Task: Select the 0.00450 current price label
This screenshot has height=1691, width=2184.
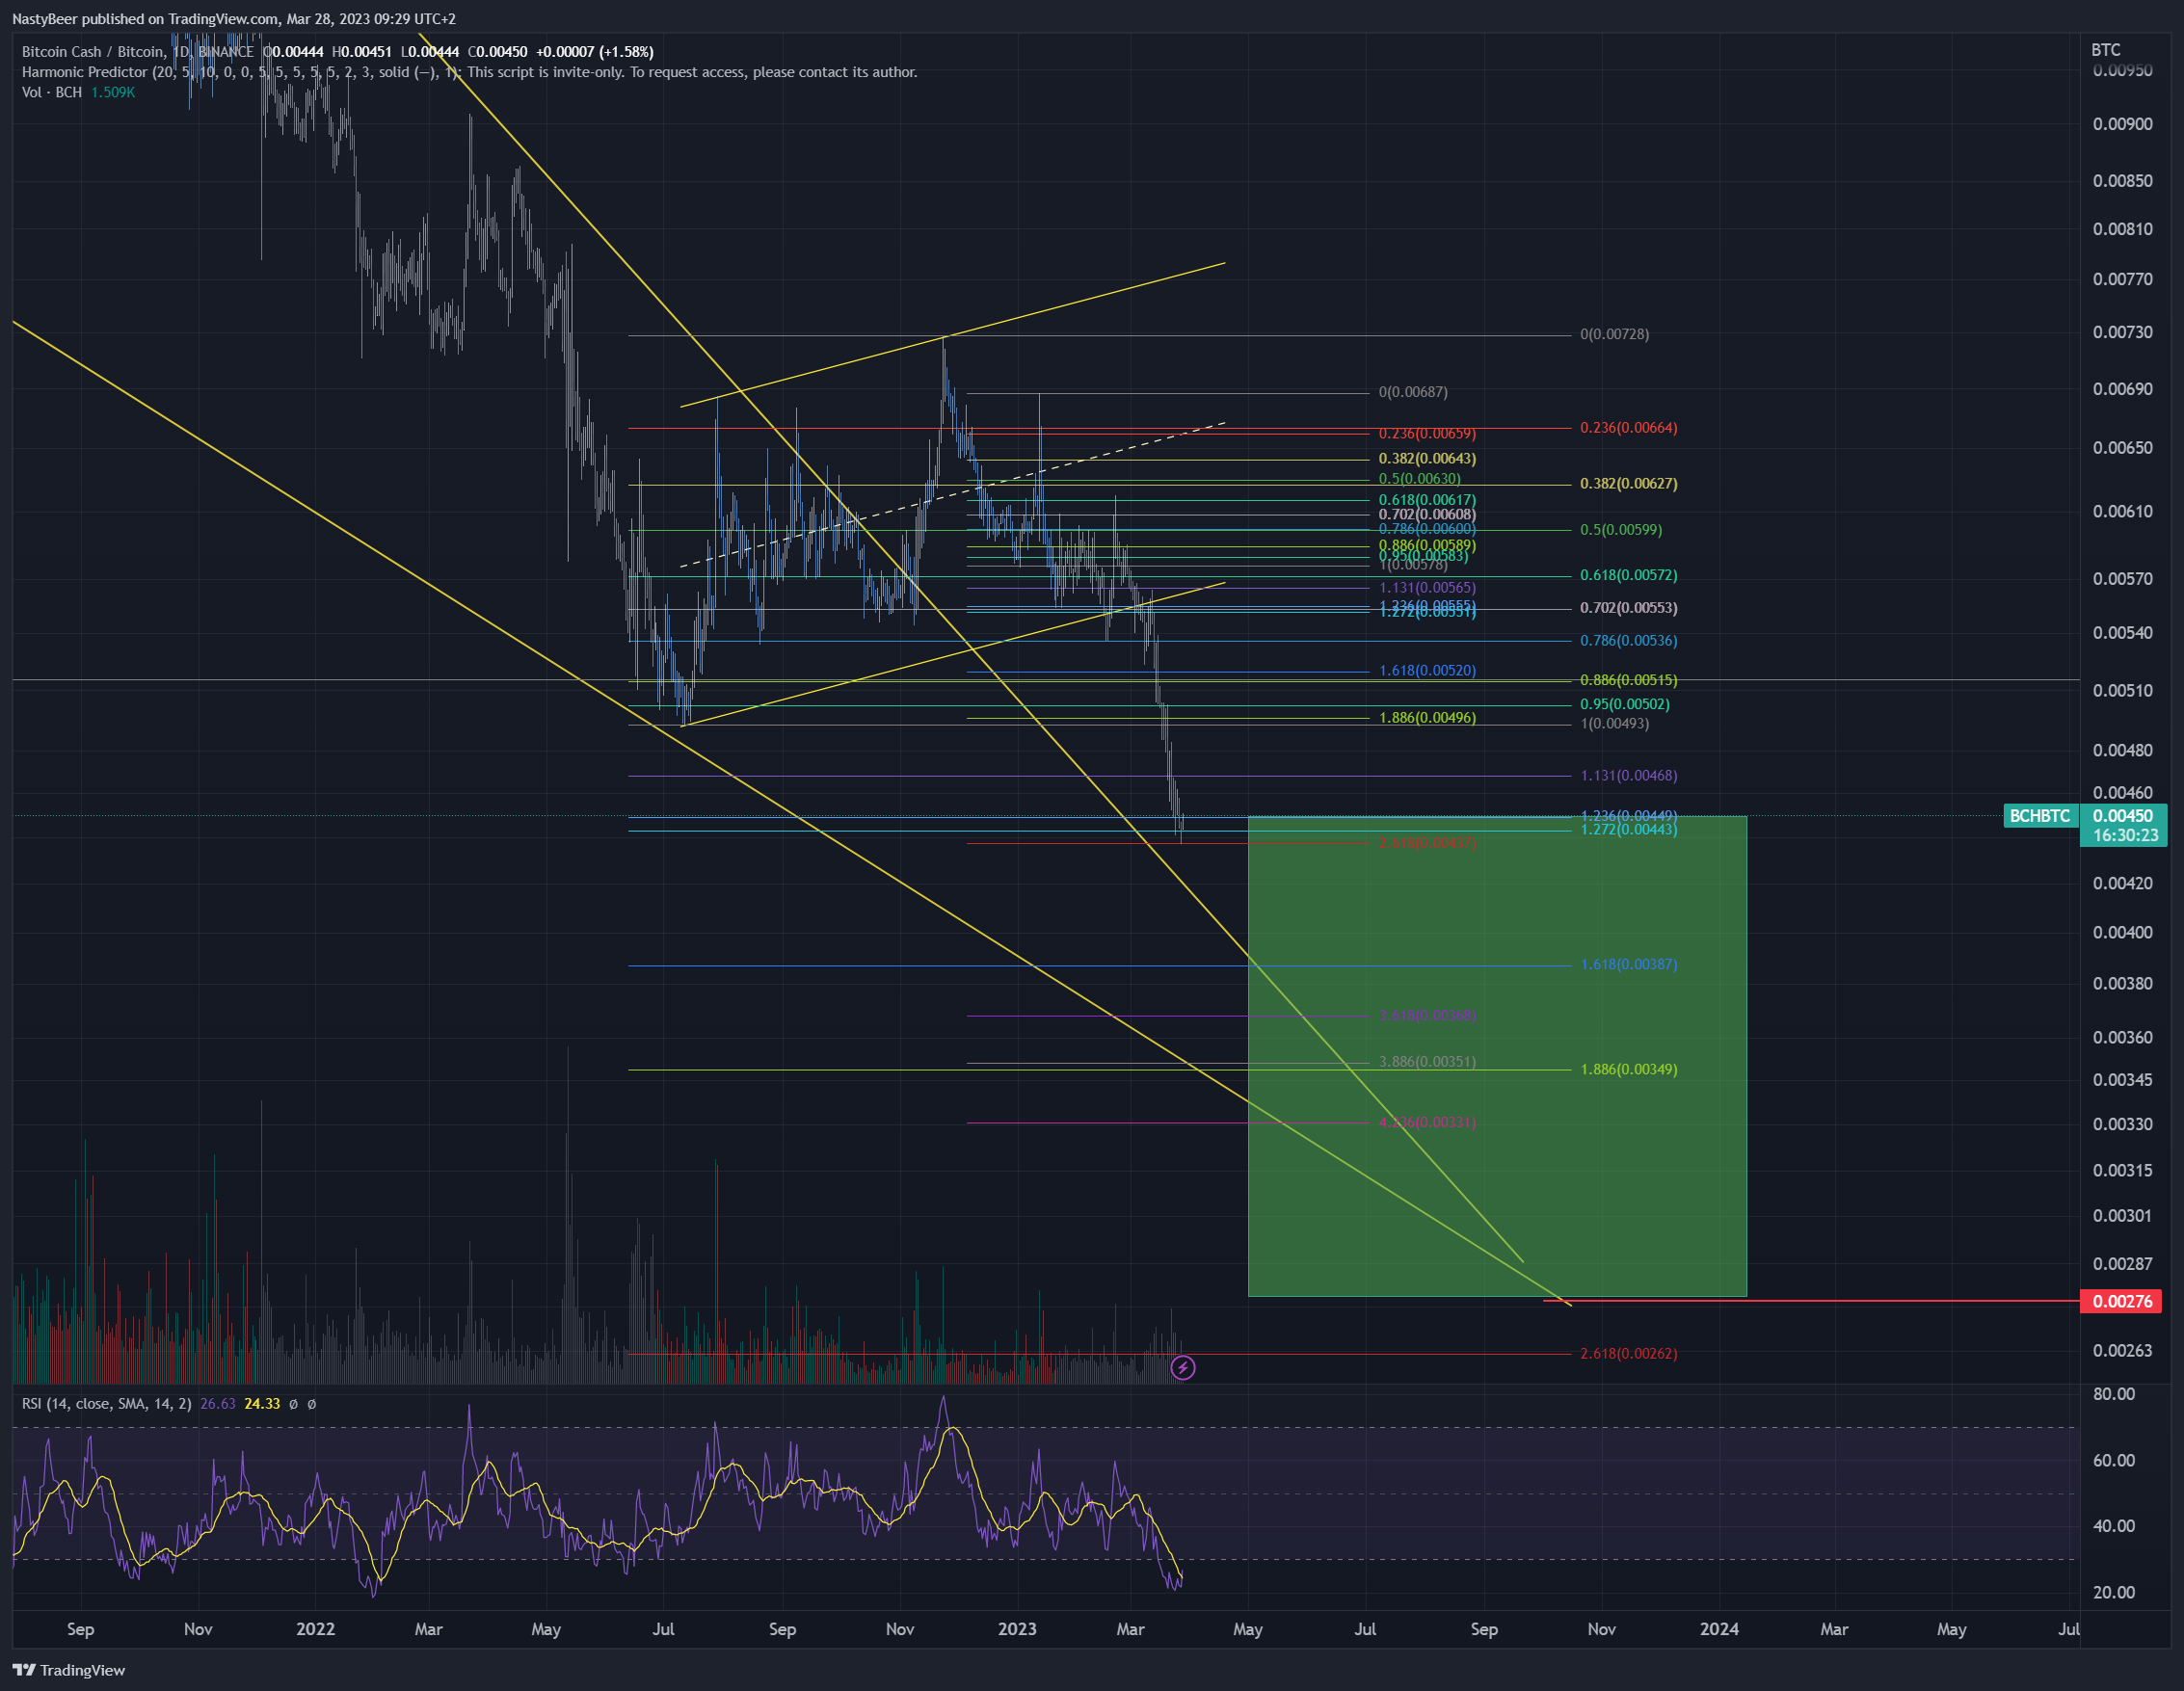Action: [x=2123, y=816]
